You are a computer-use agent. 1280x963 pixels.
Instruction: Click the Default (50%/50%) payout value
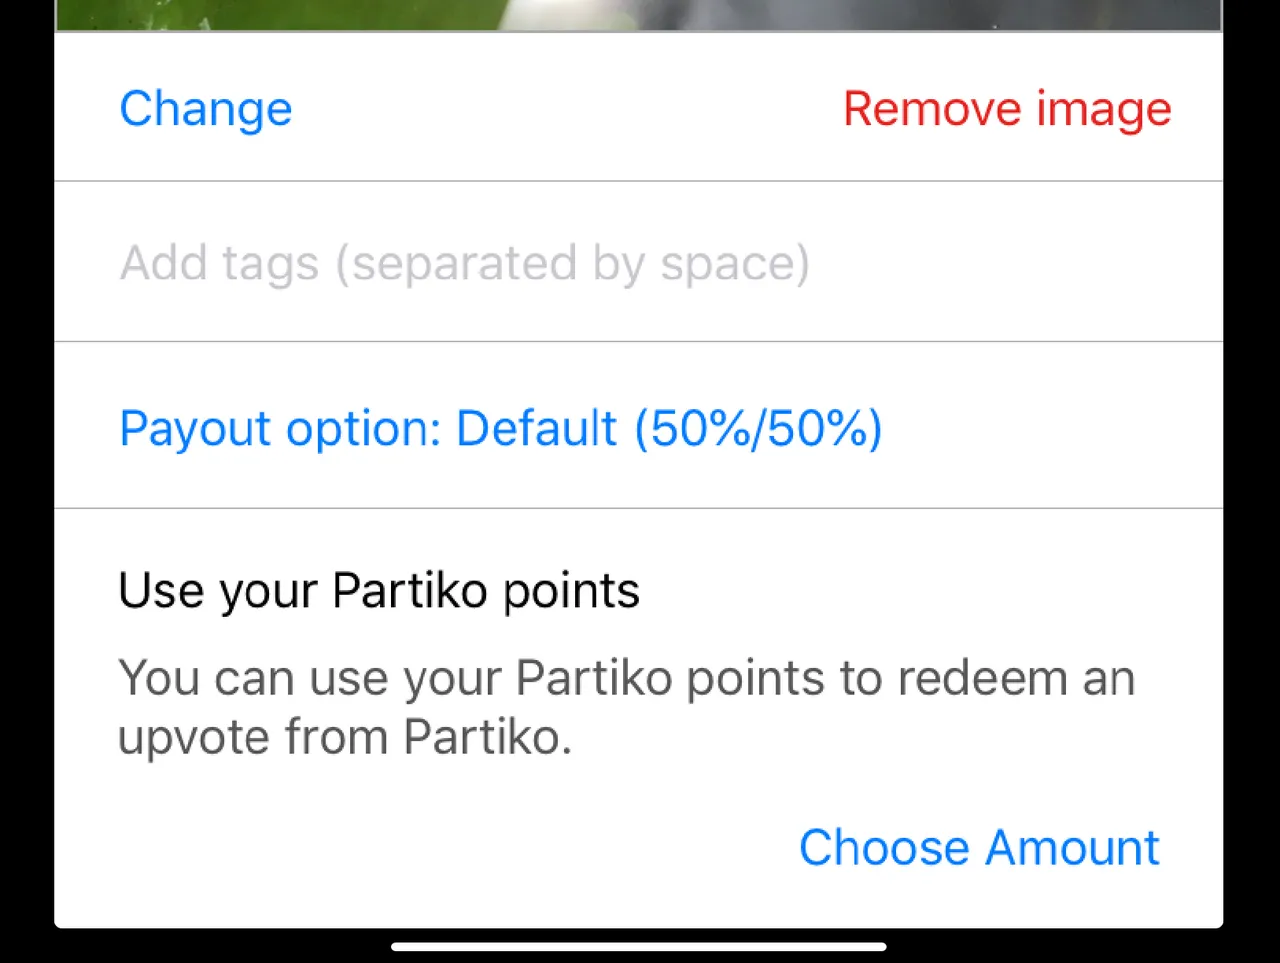pos(669,428)
